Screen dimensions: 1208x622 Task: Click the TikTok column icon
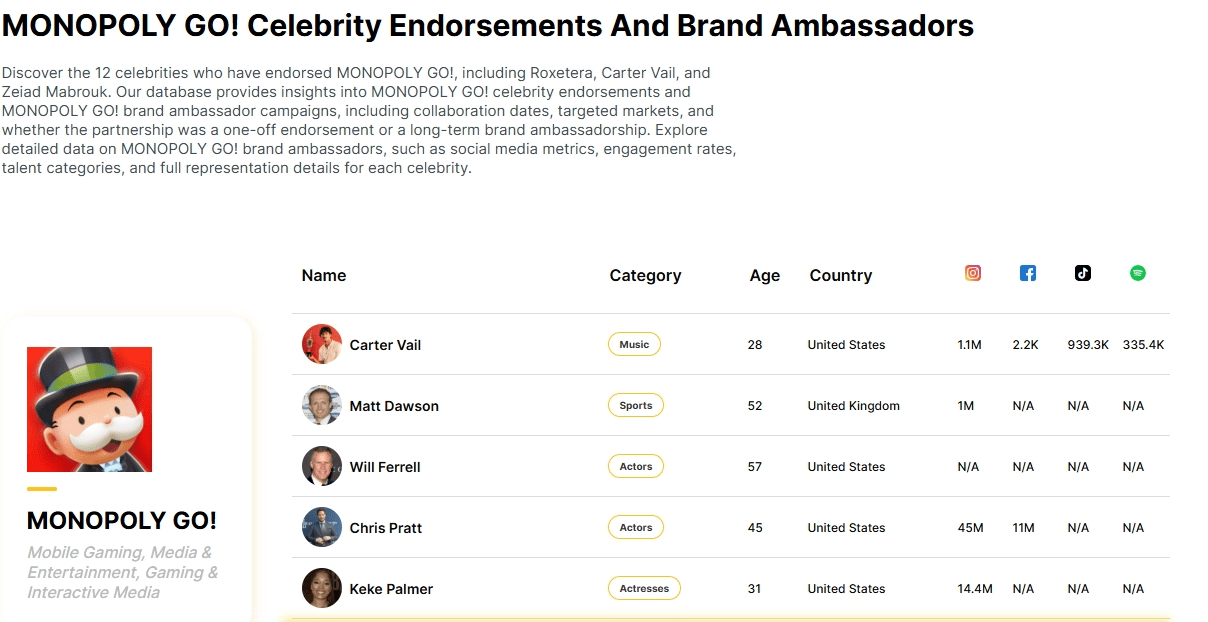pos(1083,273)
